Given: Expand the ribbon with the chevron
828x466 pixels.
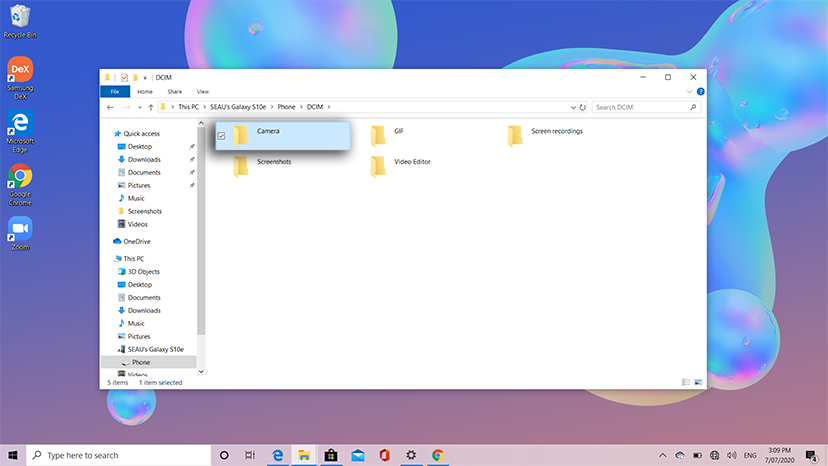Looking at the screenshot, I should tap(689, 91).
